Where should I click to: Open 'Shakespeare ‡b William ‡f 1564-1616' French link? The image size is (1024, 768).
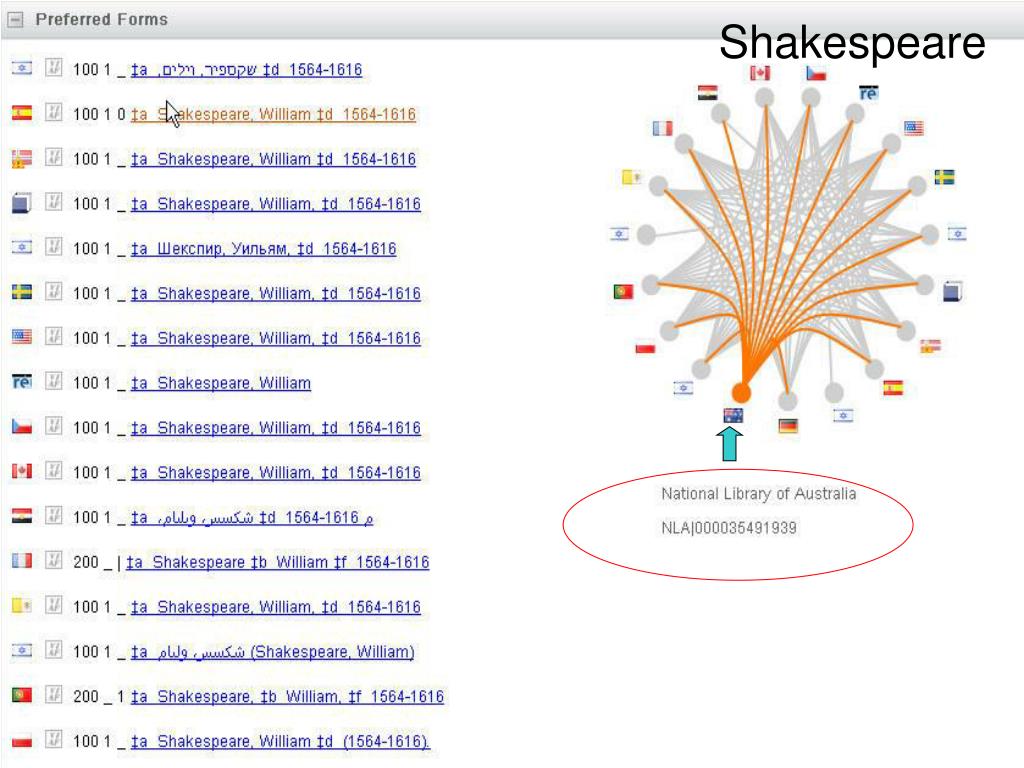278,562
